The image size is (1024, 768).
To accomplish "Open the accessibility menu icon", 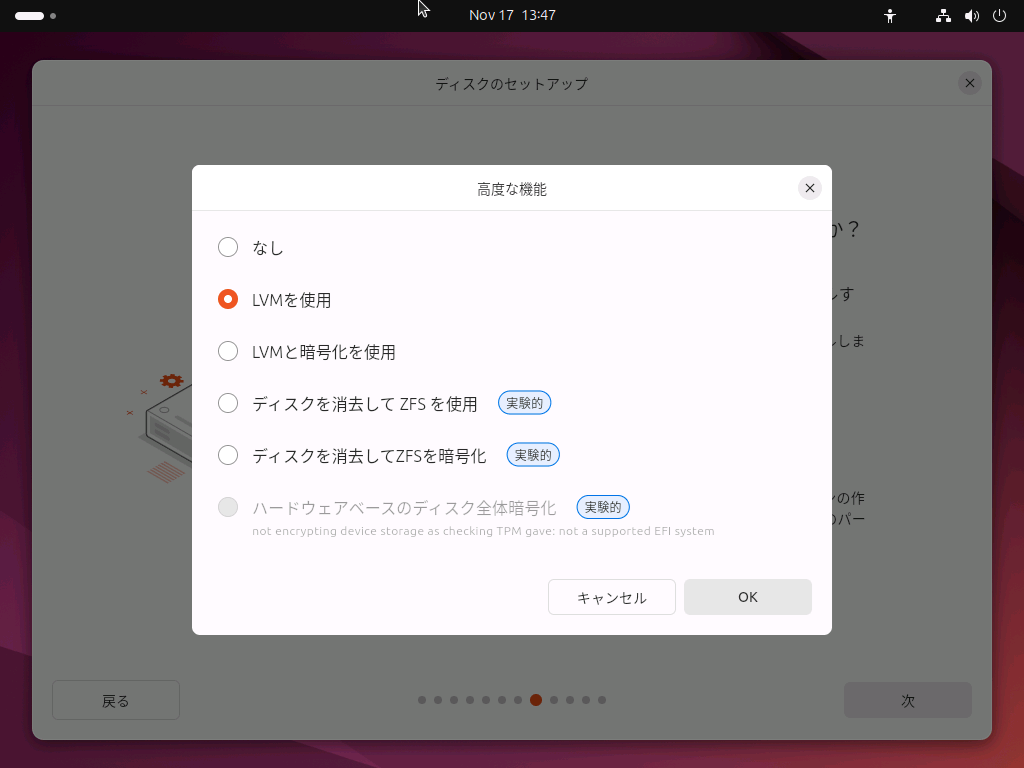I will click(890, 16).
